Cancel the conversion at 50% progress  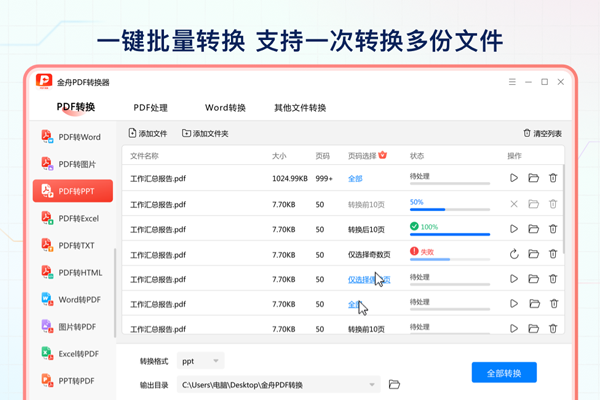pyautogui.click(x=514, y=204)
